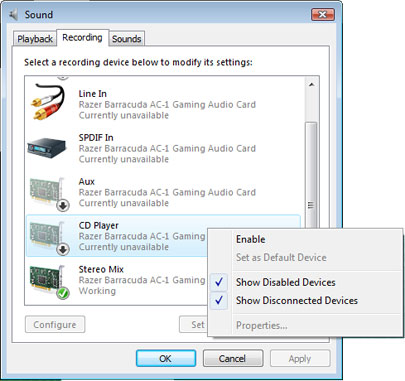
Task: Open Properties... from the context menu
Action: (262, 325)
